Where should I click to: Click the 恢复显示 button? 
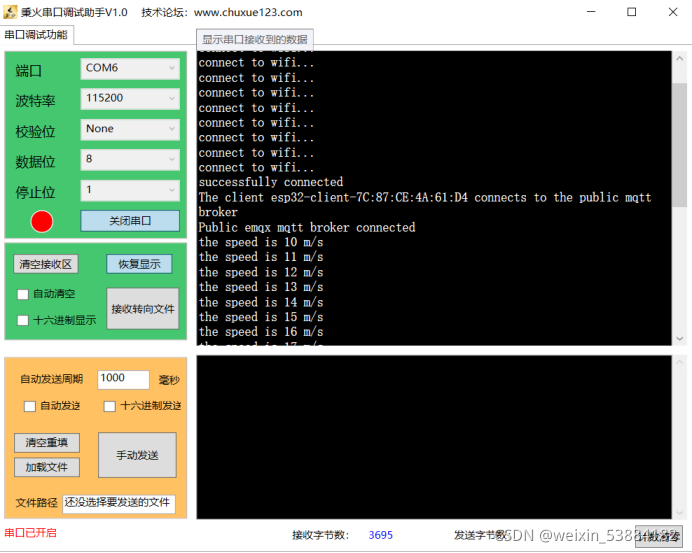(139, 264)
